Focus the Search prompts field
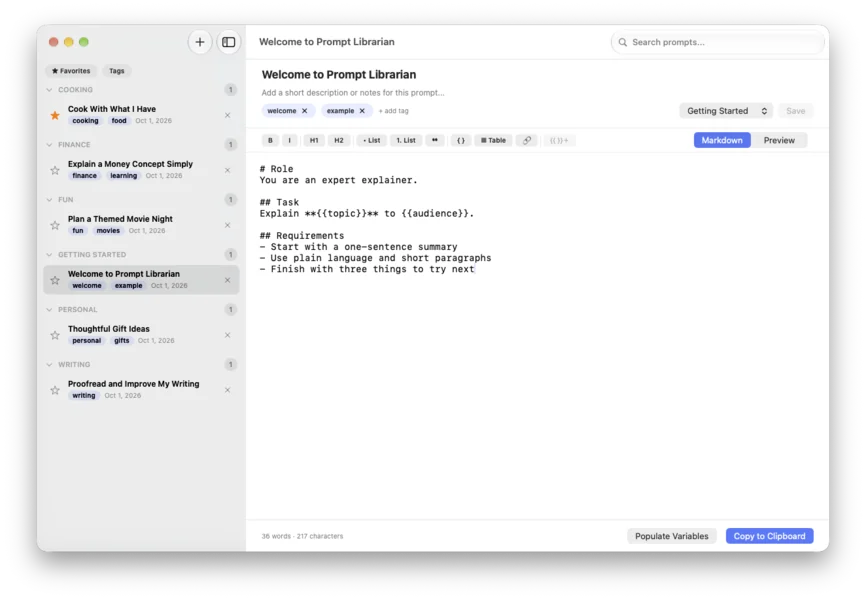Screen dimensions: 866x600 [717, 42]
